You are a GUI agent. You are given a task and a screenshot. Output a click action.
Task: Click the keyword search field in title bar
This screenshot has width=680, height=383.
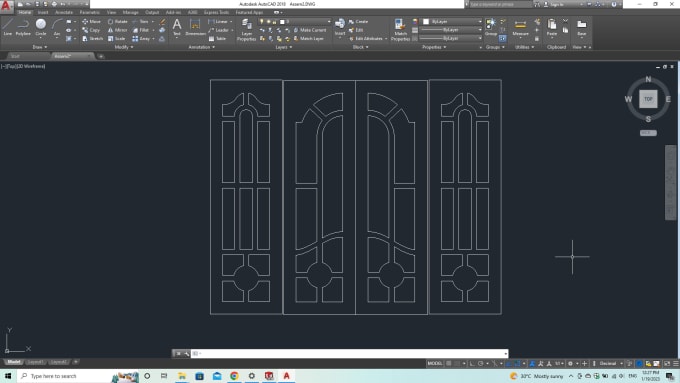click(x=500, y=4)
